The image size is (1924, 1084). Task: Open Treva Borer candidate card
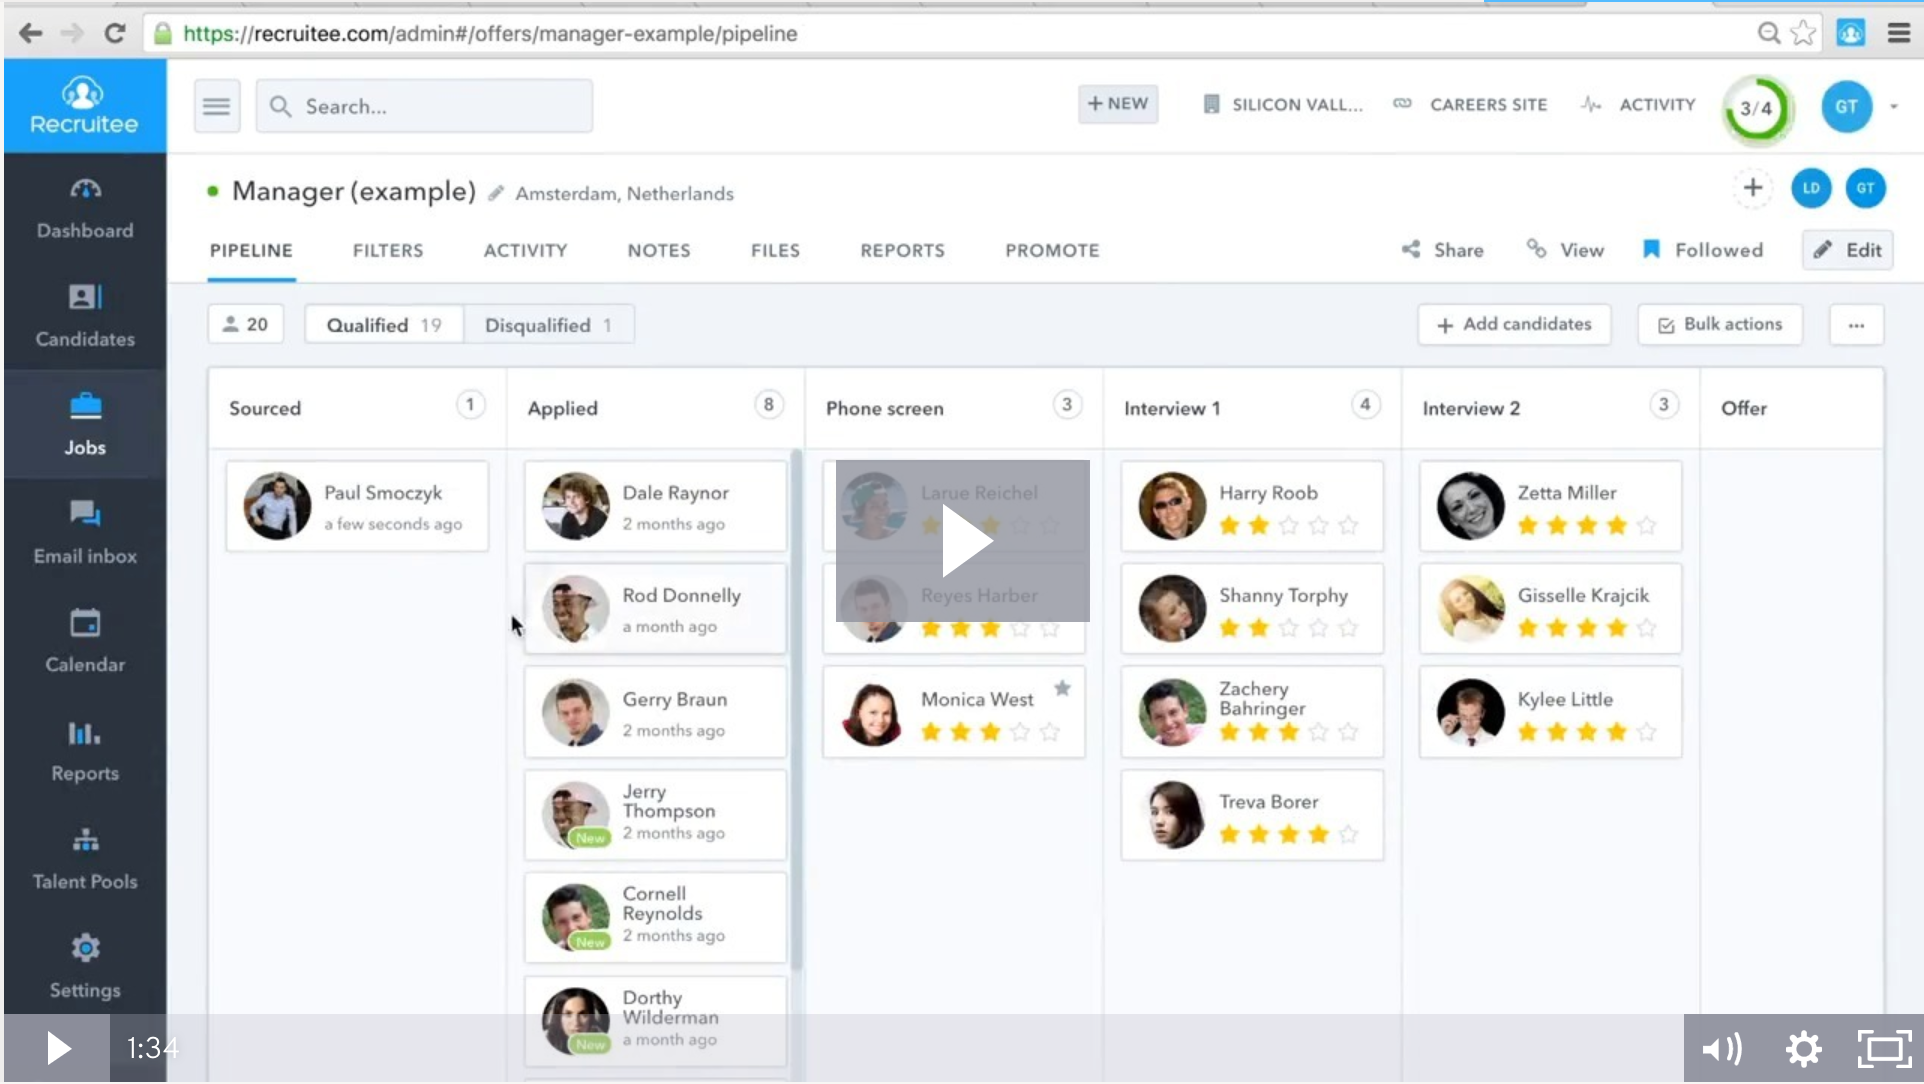click(1252, 815)
